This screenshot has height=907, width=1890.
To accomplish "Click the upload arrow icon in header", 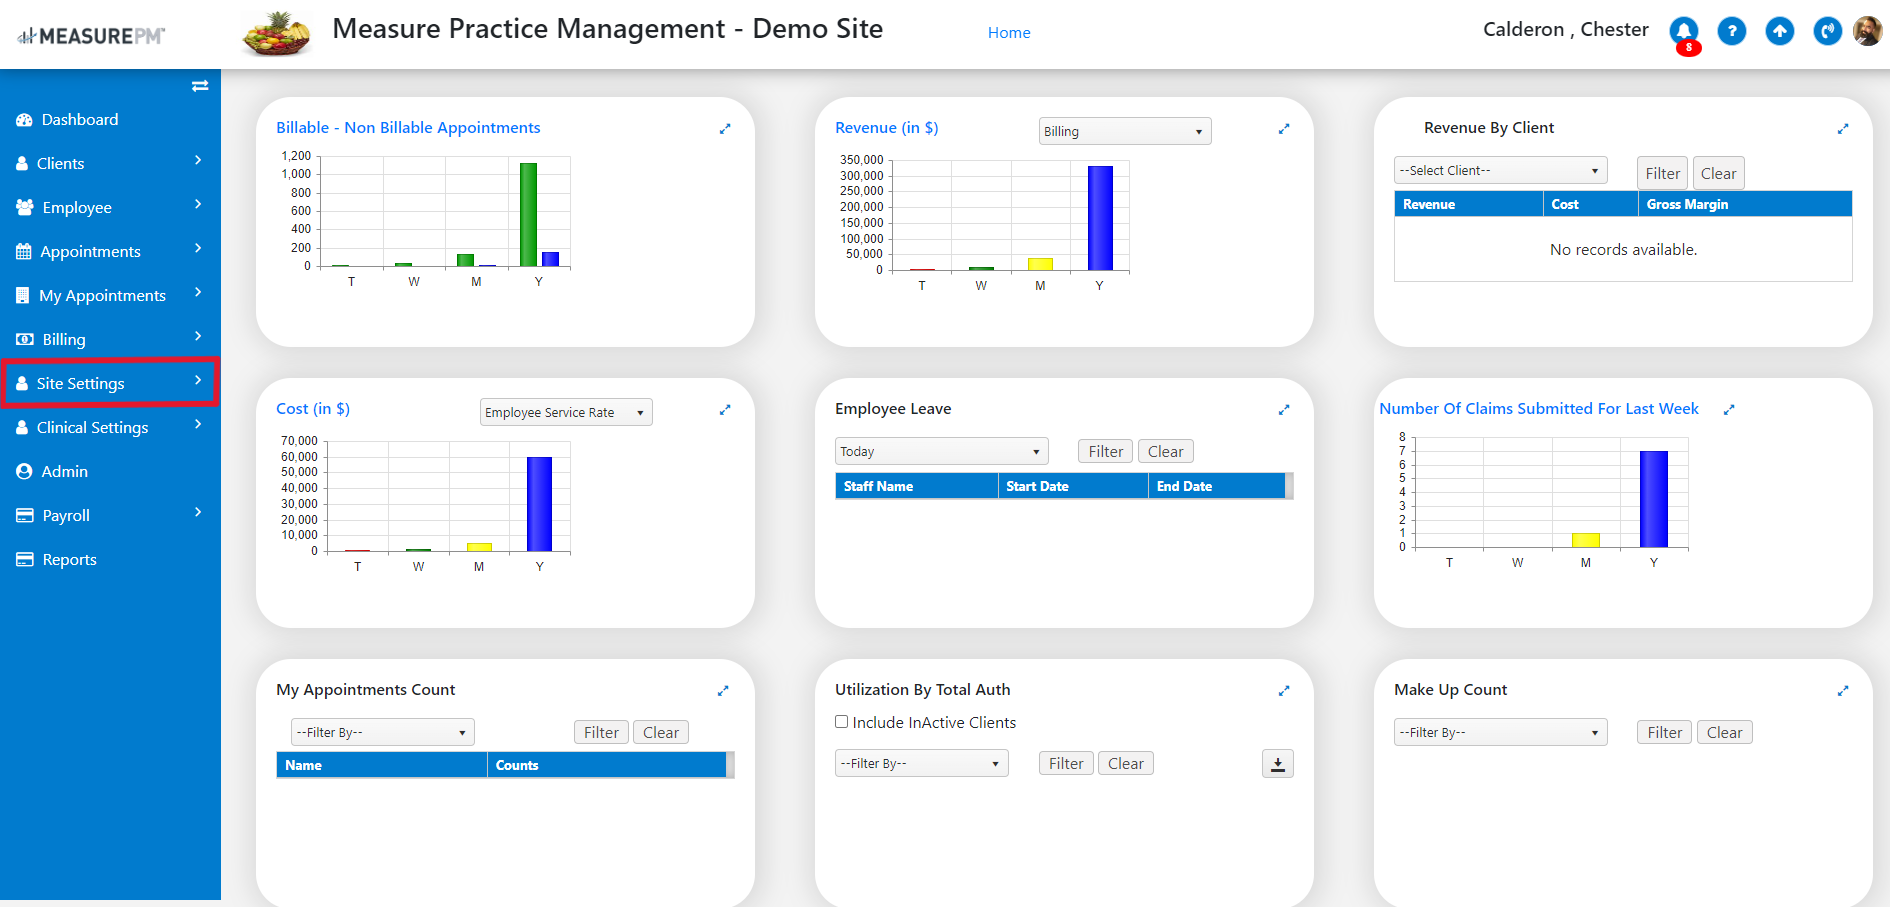I will click(1780, 31).
